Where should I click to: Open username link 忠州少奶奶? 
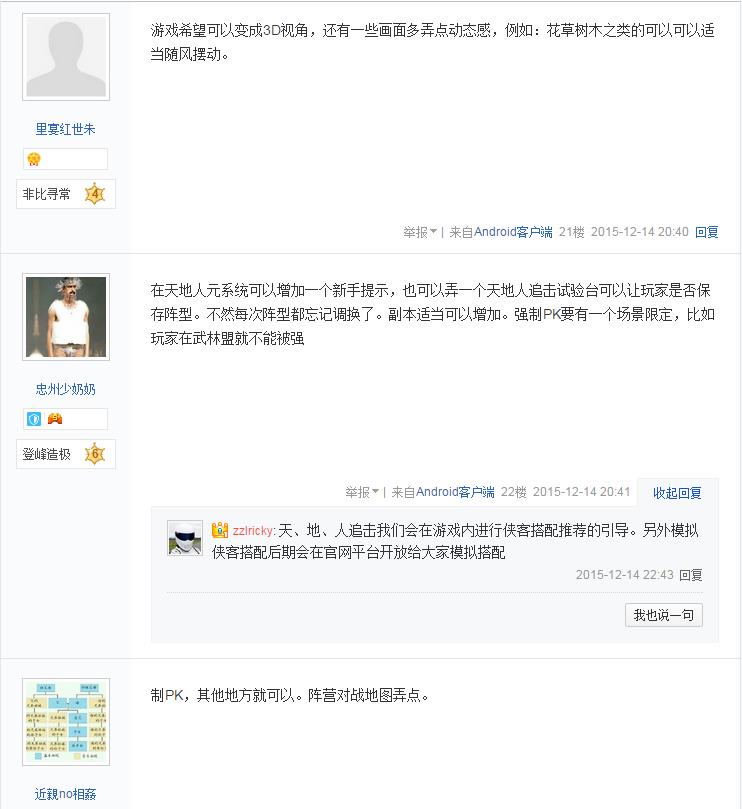[x=66, y=389]
